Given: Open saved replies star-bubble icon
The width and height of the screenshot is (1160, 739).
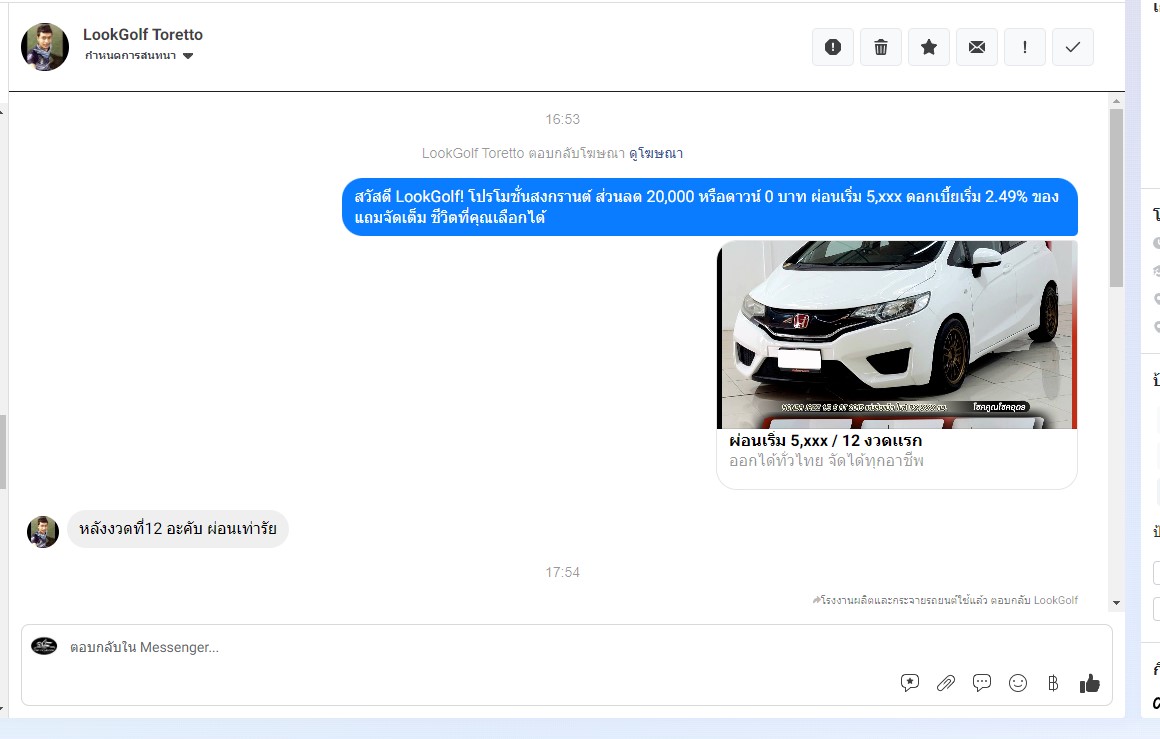Looking at the screenshot, I should tap(910, 683).
